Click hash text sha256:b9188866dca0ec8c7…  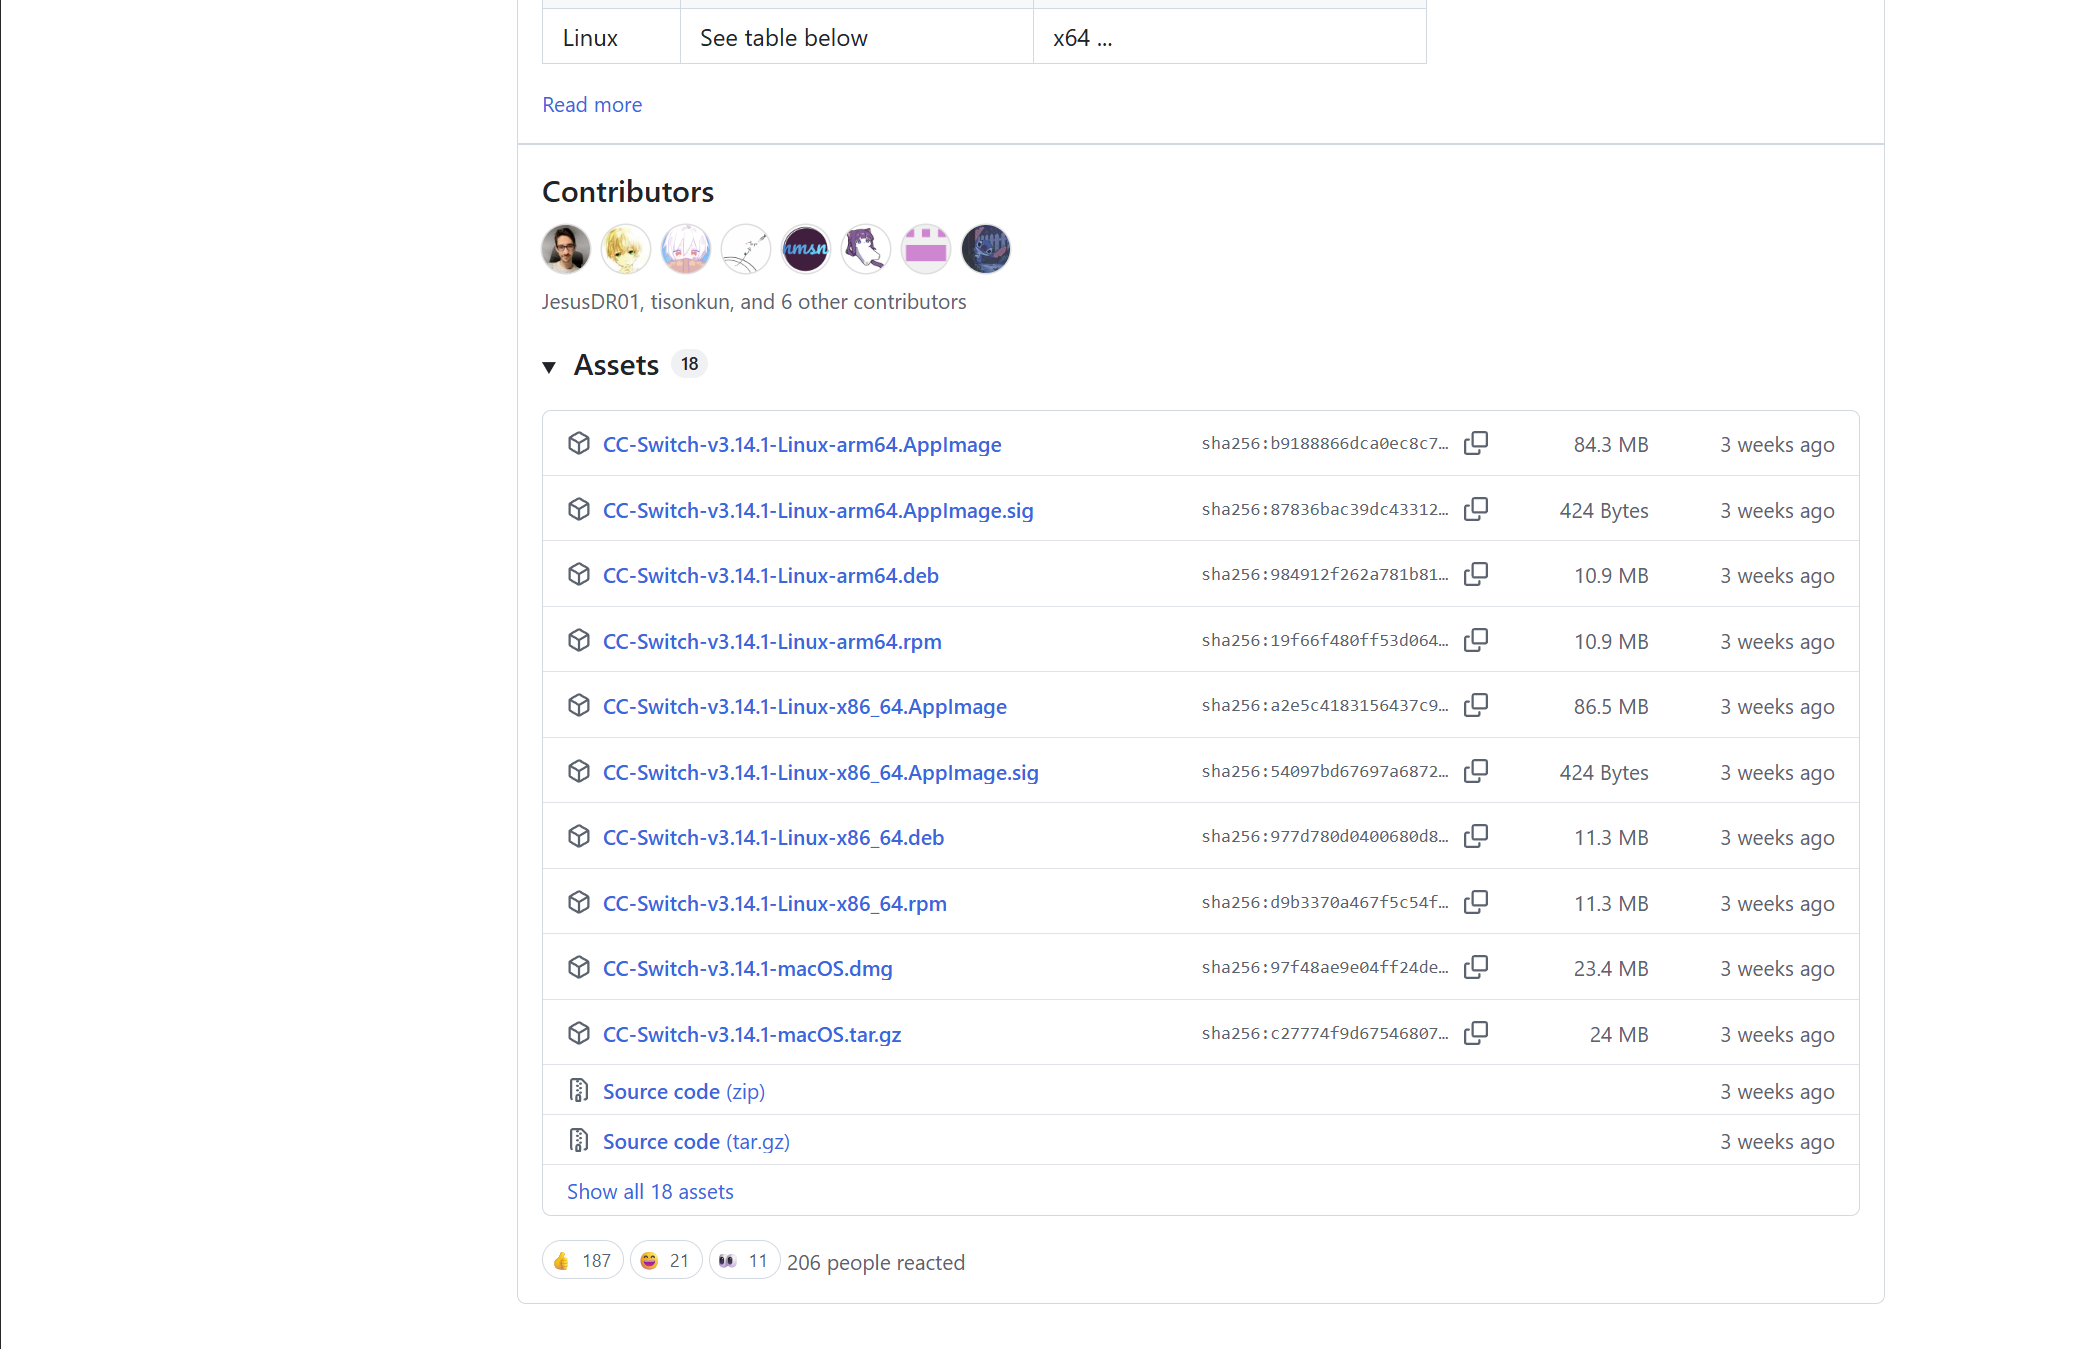pyautogui.click(x=1325, y=443)
